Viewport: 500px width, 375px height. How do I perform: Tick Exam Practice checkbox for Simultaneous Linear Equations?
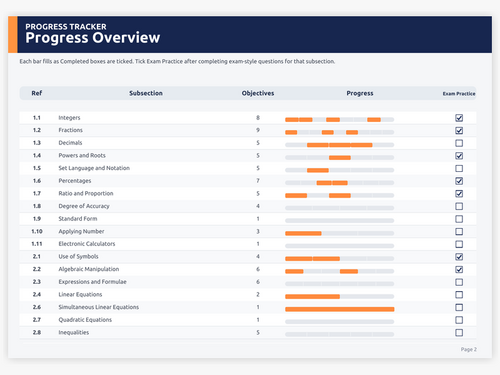click(459, 307)
